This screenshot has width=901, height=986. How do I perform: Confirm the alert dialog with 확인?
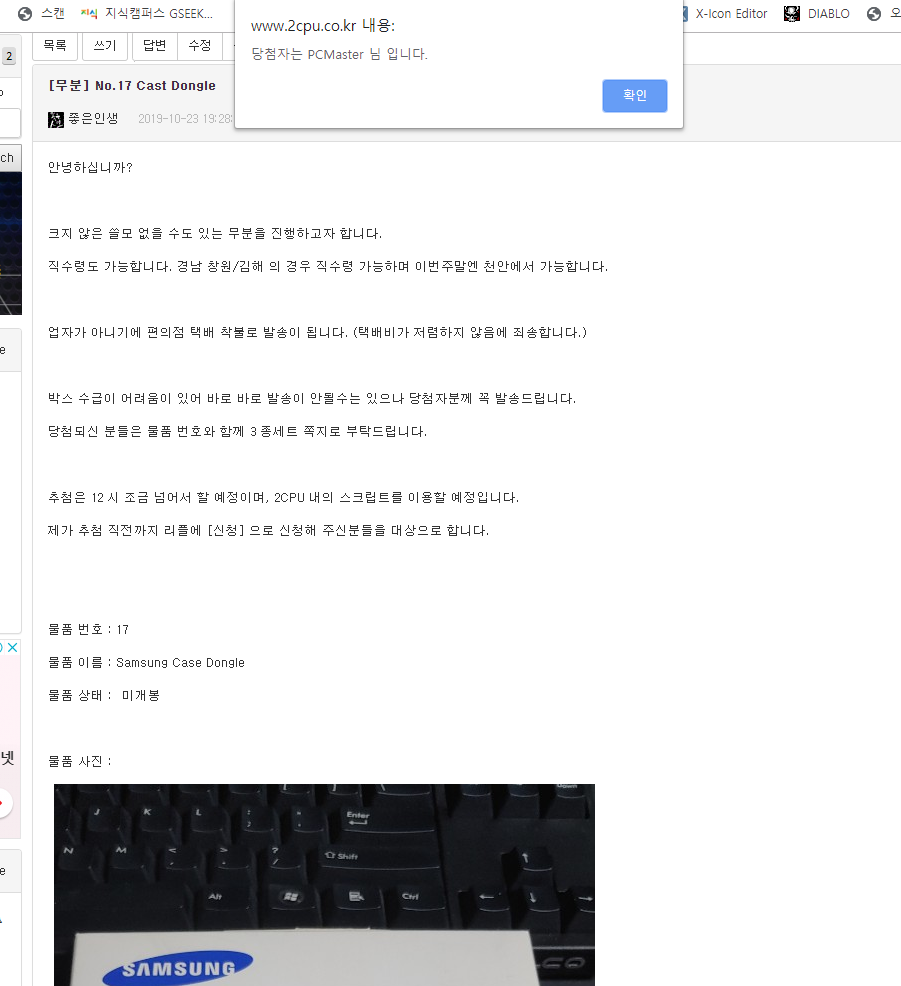tap(634, 96)
